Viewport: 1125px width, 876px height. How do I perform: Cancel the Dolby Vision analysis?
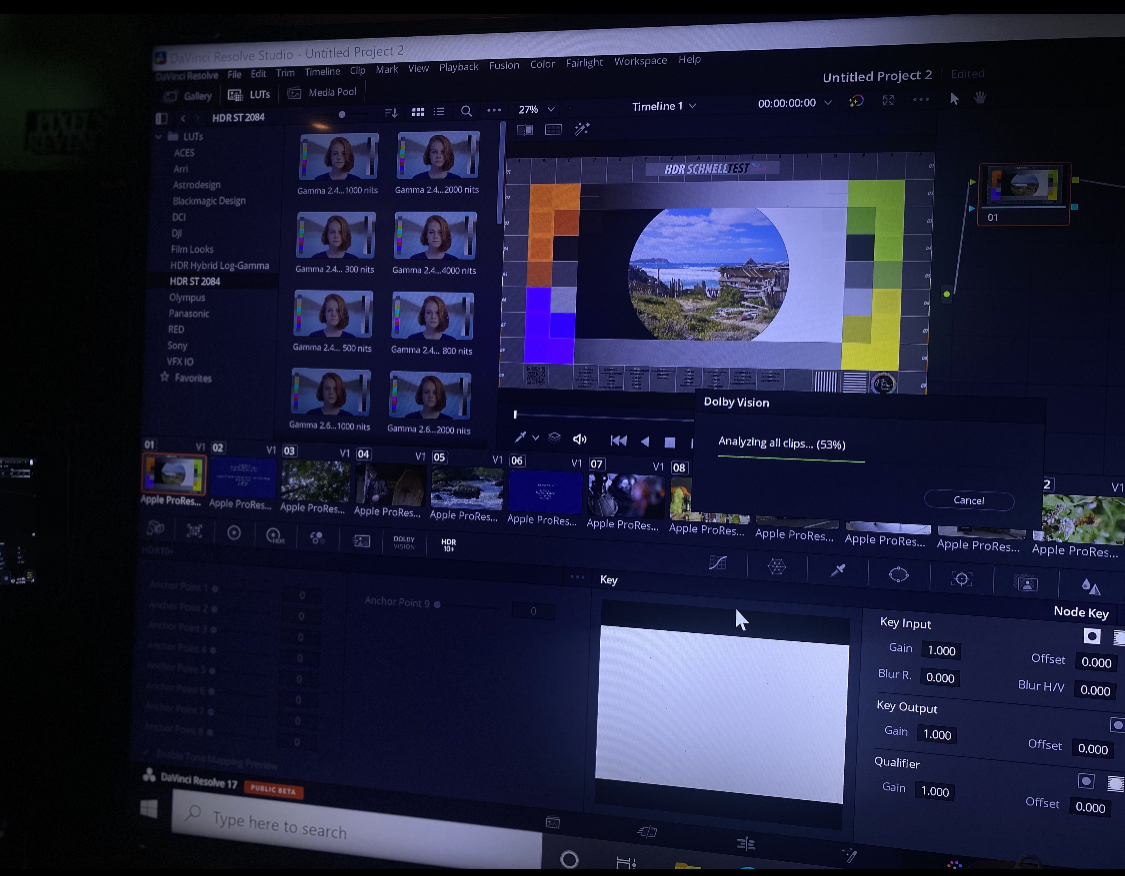969,500
